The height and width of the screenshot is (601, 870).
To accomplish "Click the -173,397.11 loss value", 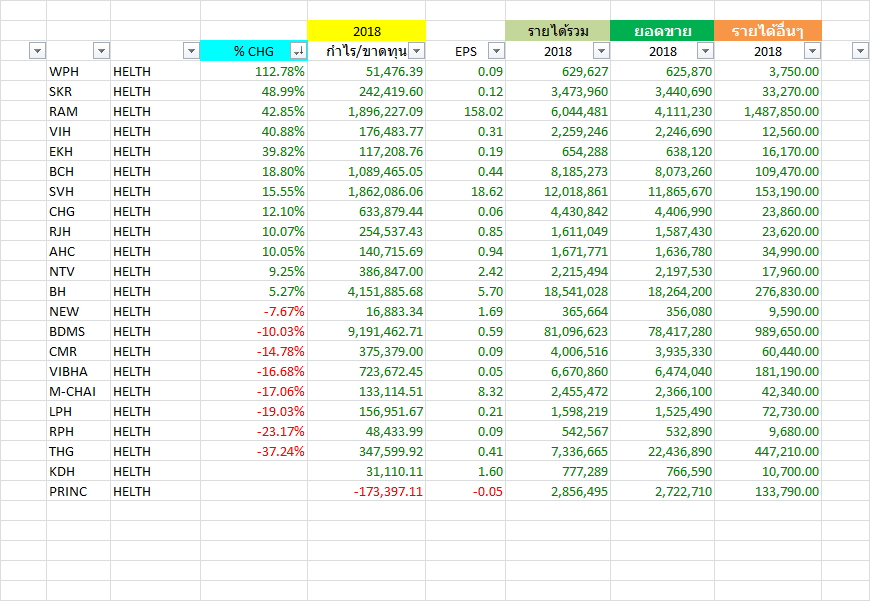I will coord(388,491).
